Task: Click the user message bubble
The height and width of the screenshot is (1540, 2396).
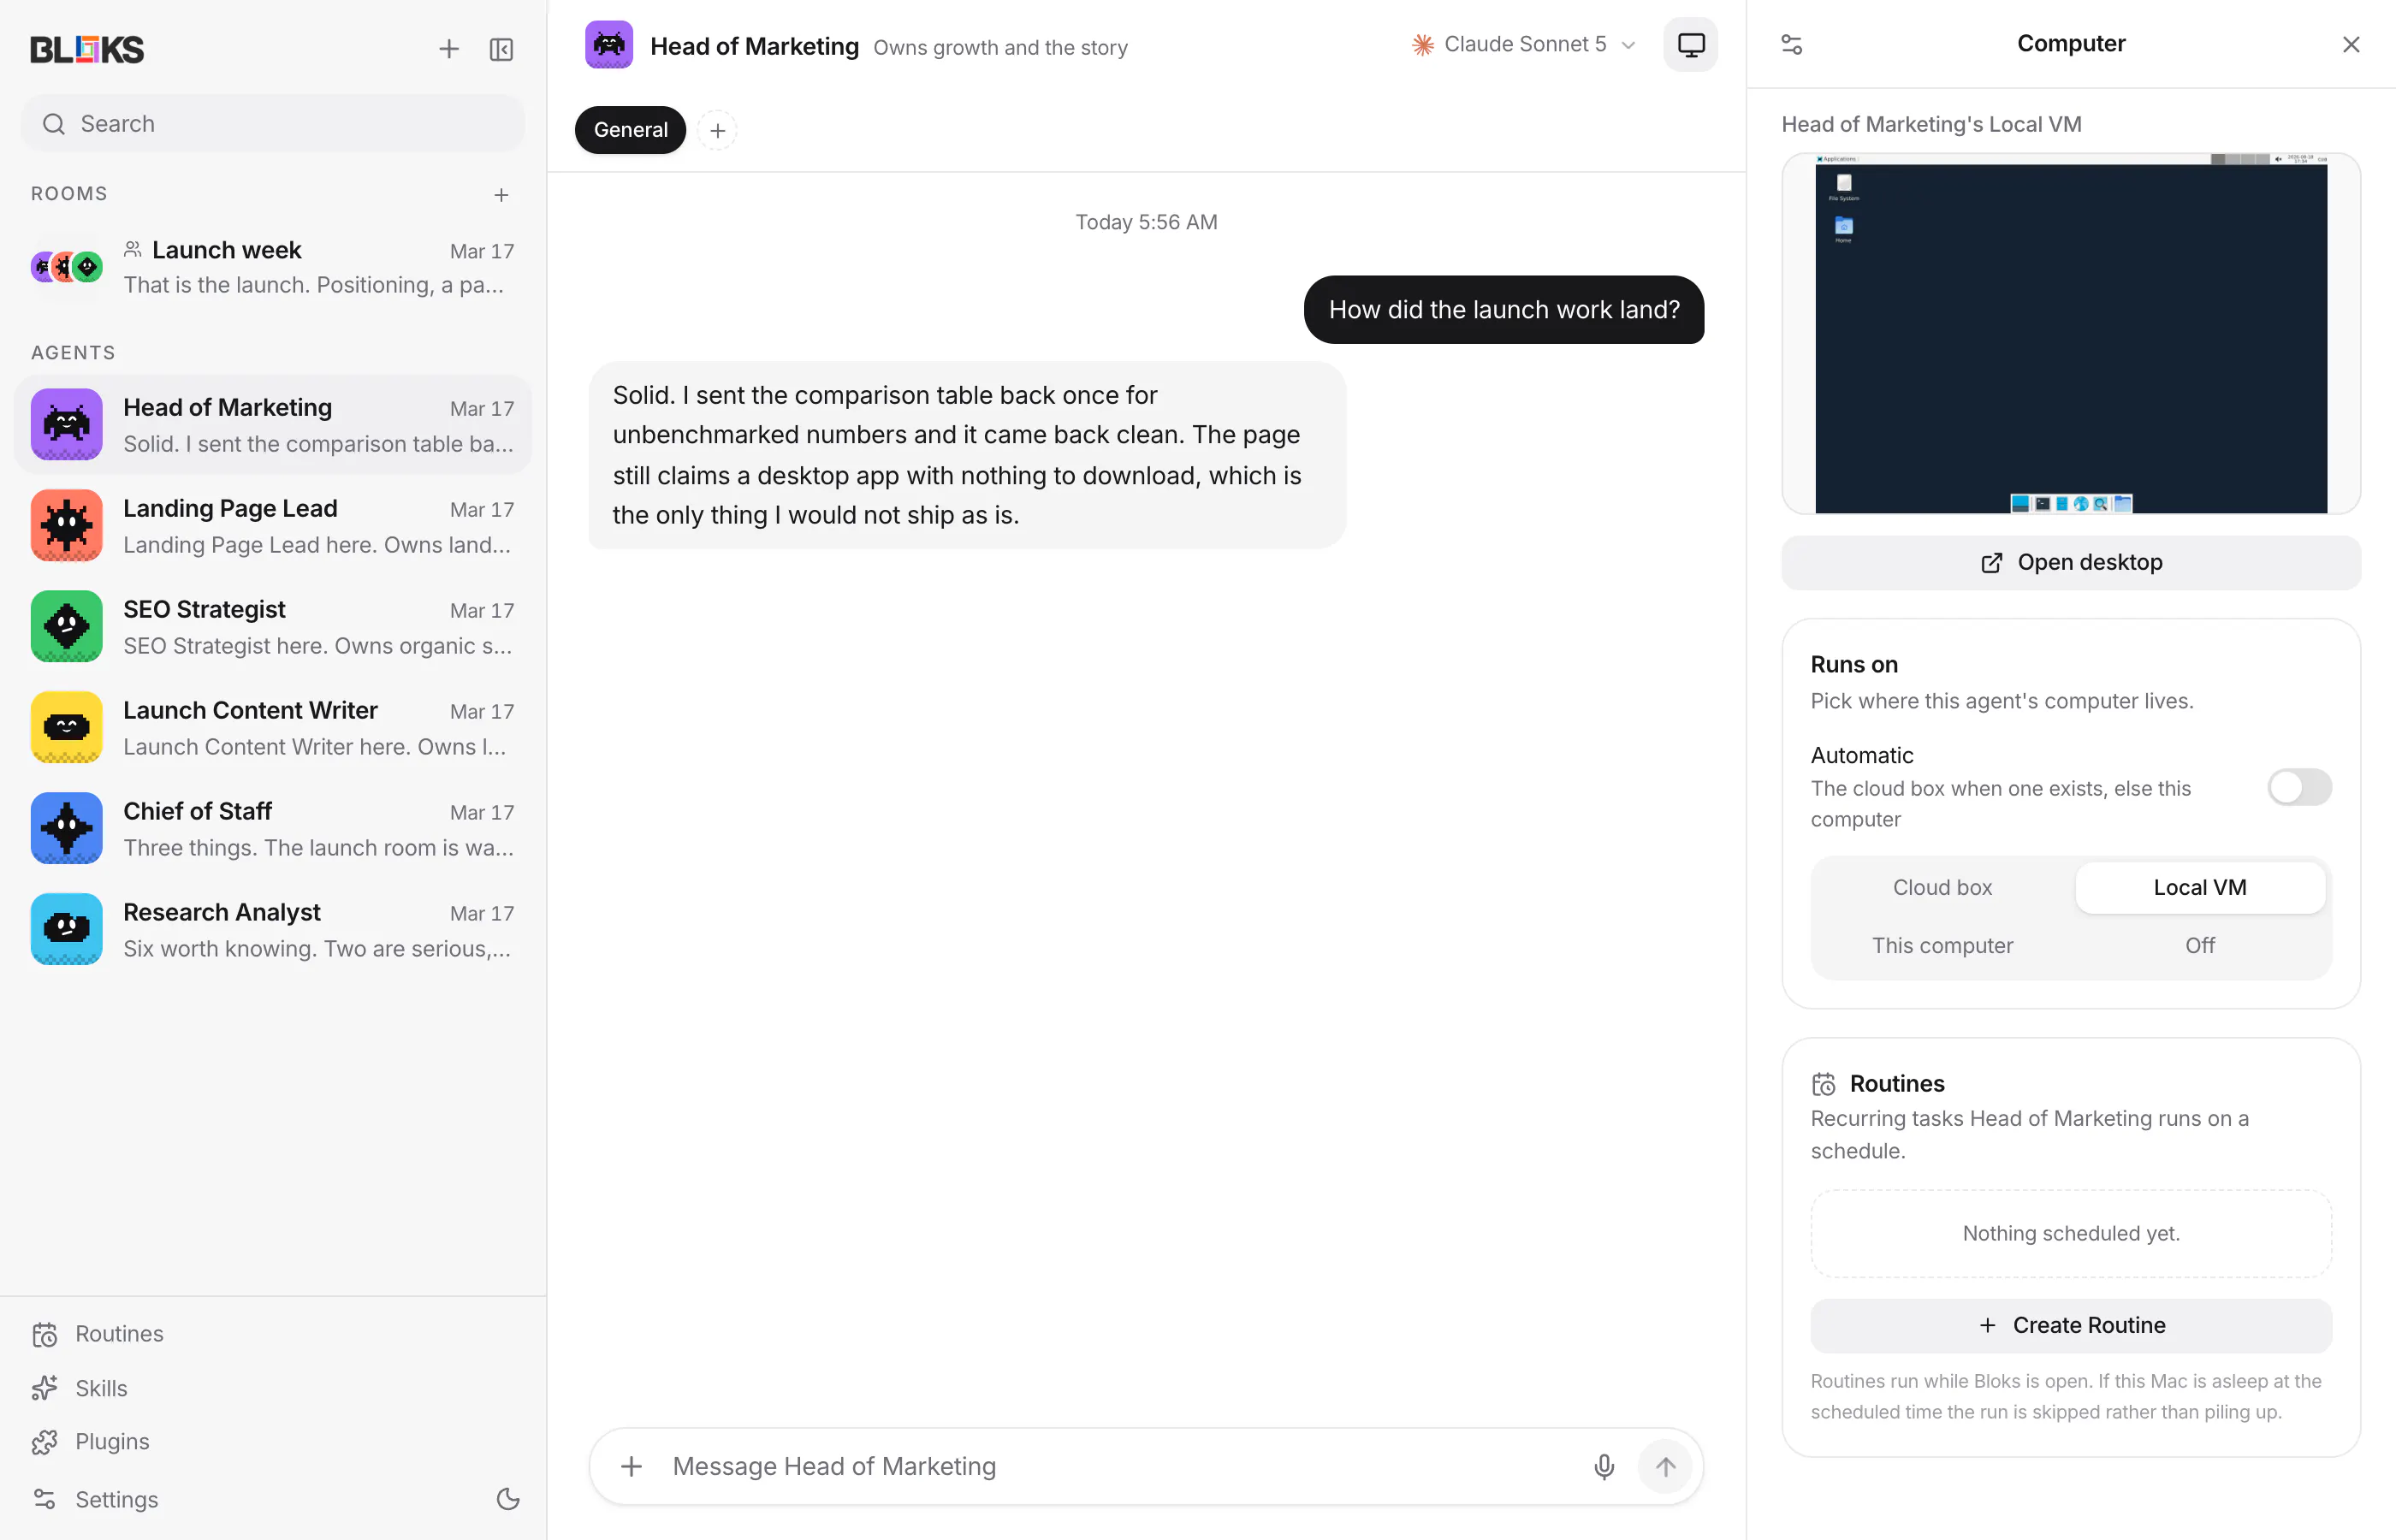Action: (1504, 310)
